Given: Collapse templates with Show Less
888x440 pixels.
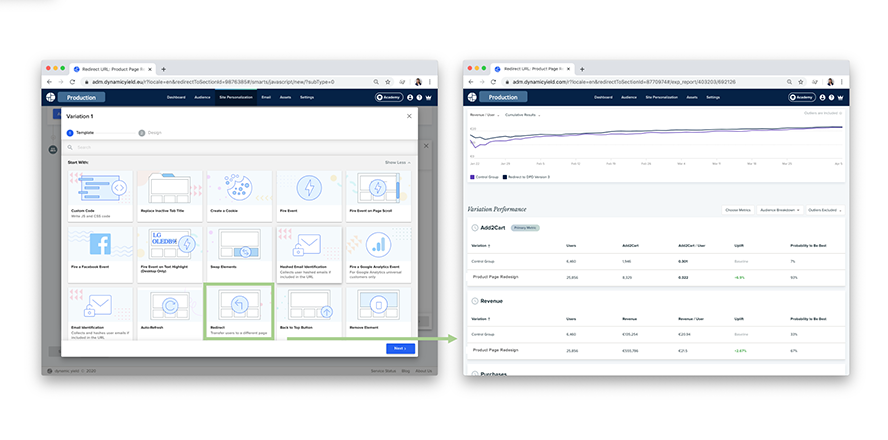Looking at the screenshot, I should [x=398, y=163].
